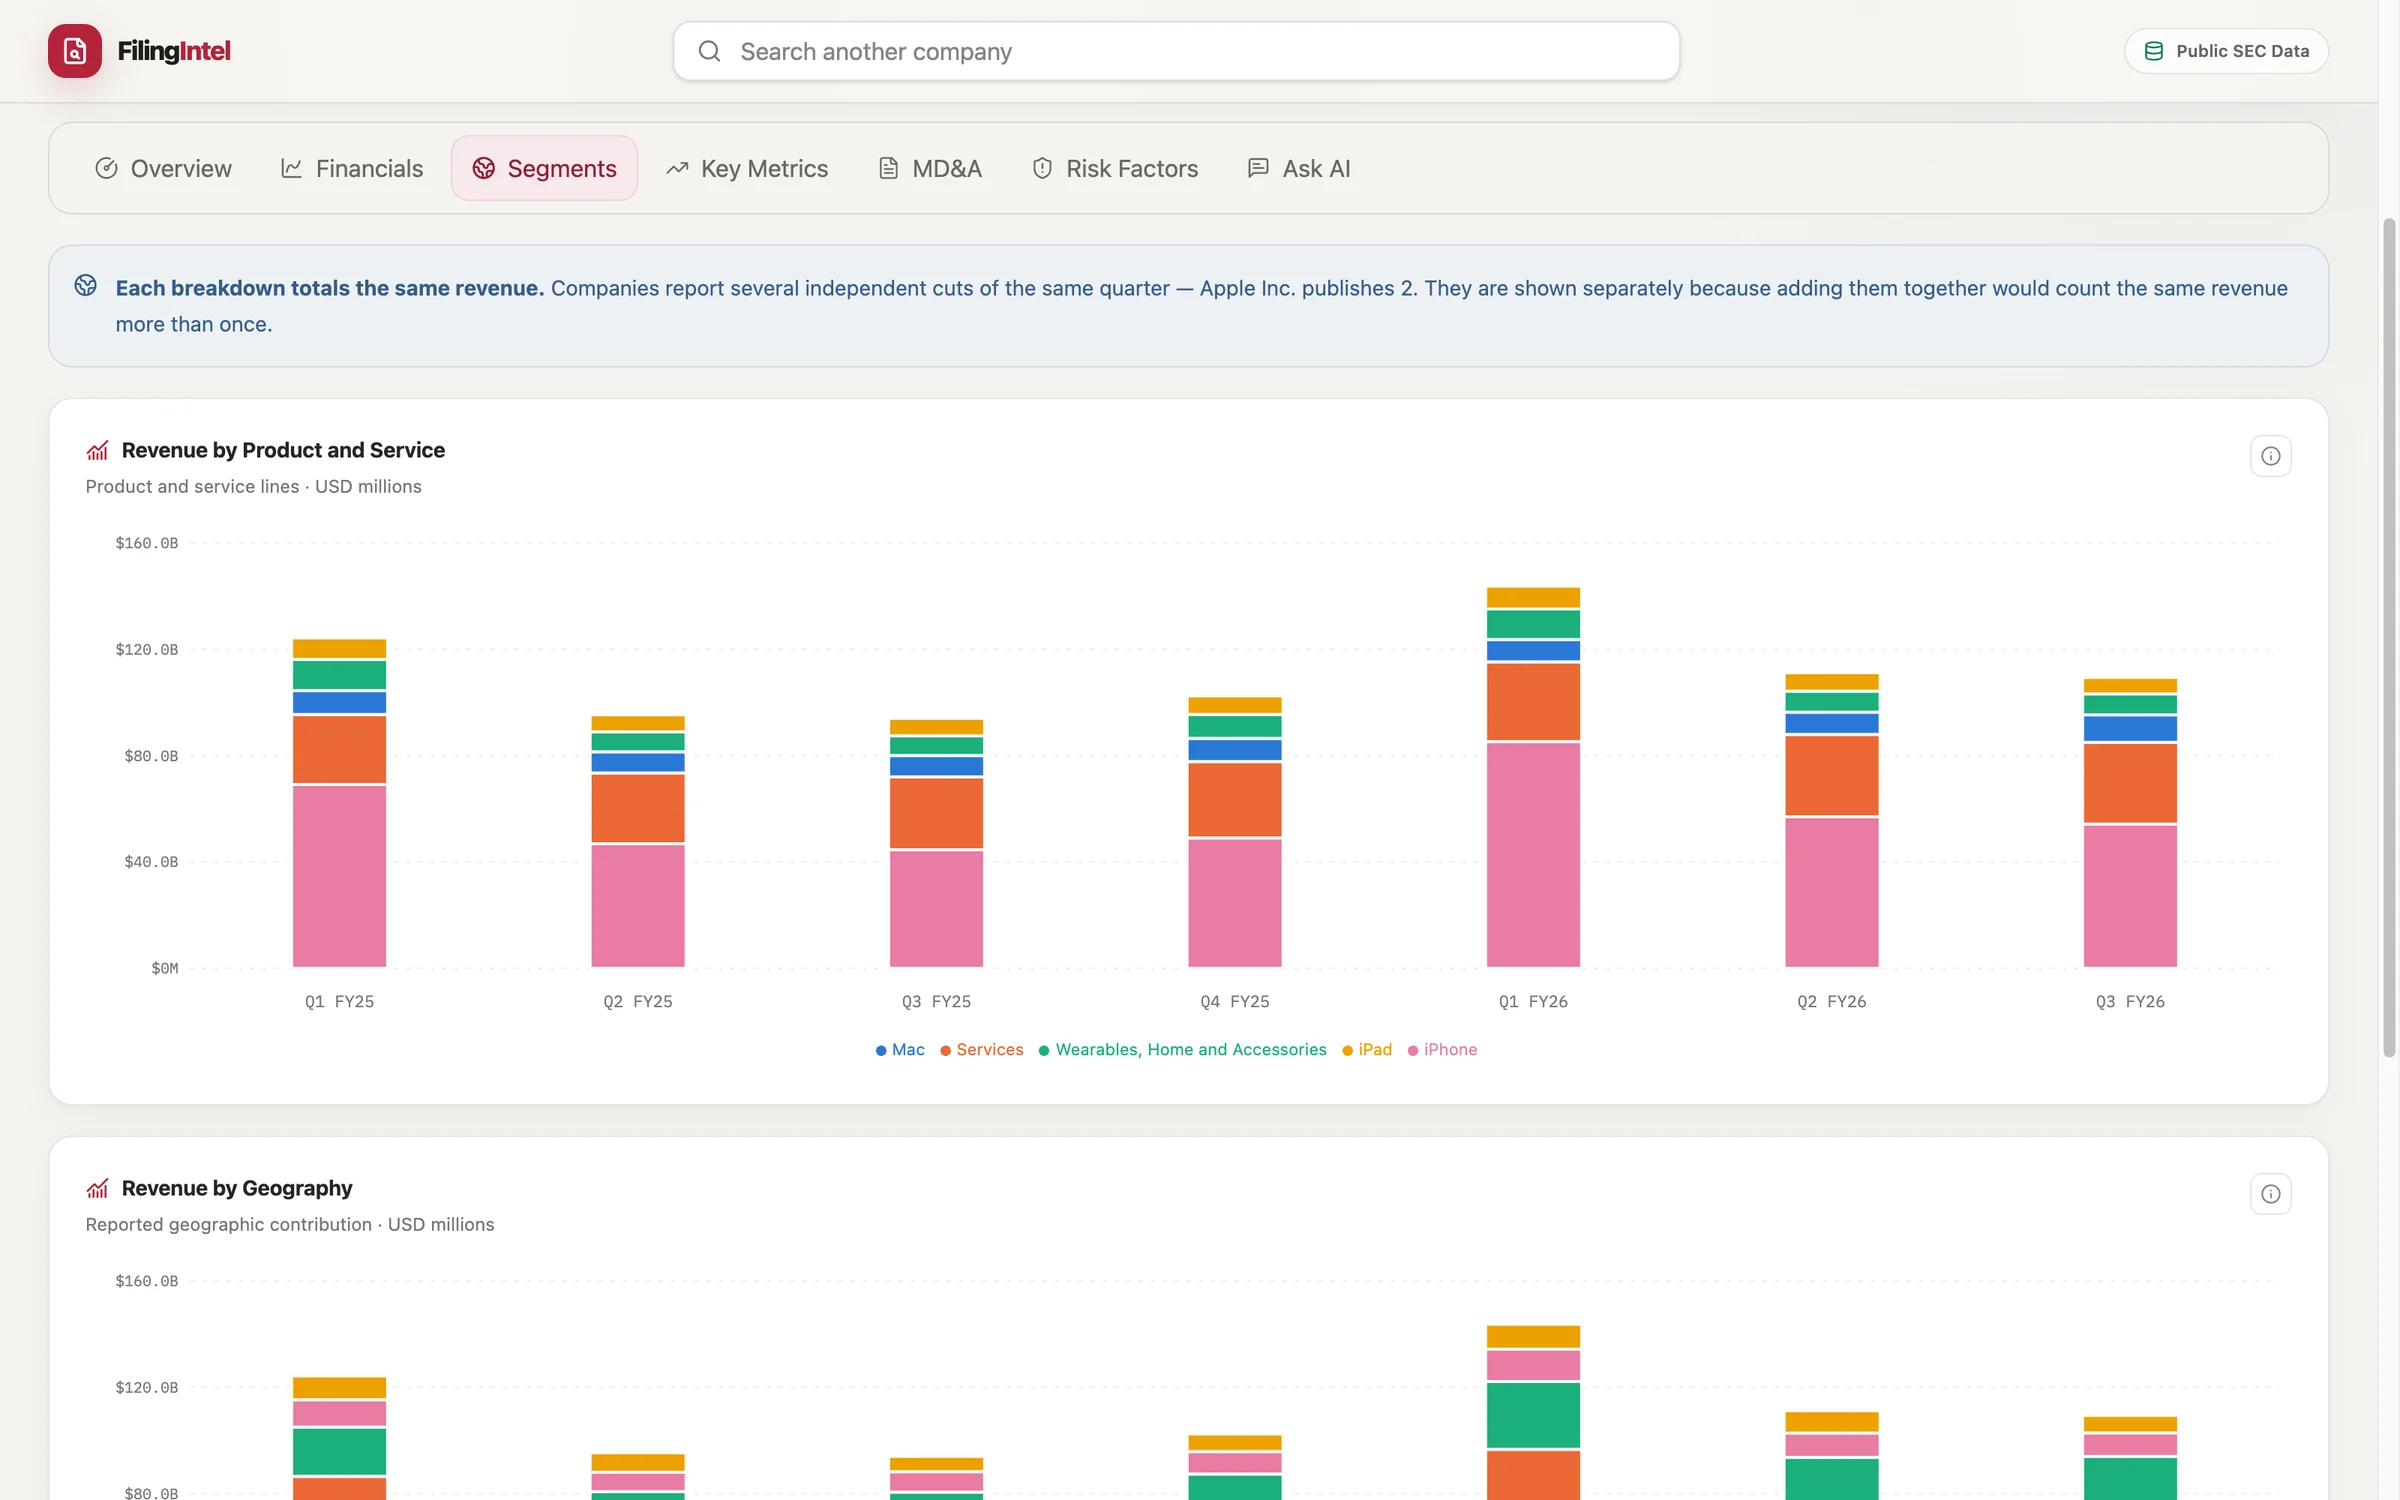
Task: Open the Public SEC Data badge
Action: 2226,51
